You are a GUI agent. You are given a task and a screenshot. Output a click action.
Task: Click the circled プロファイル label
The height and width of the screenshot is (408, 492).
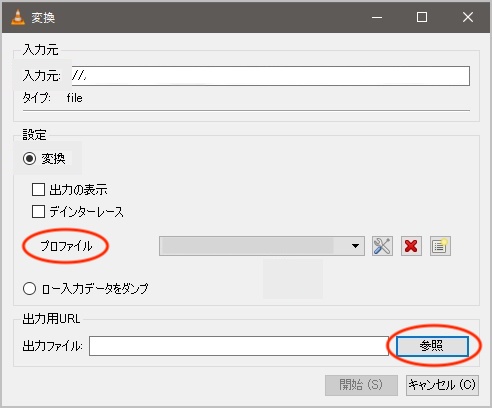[x=66, y=246]
